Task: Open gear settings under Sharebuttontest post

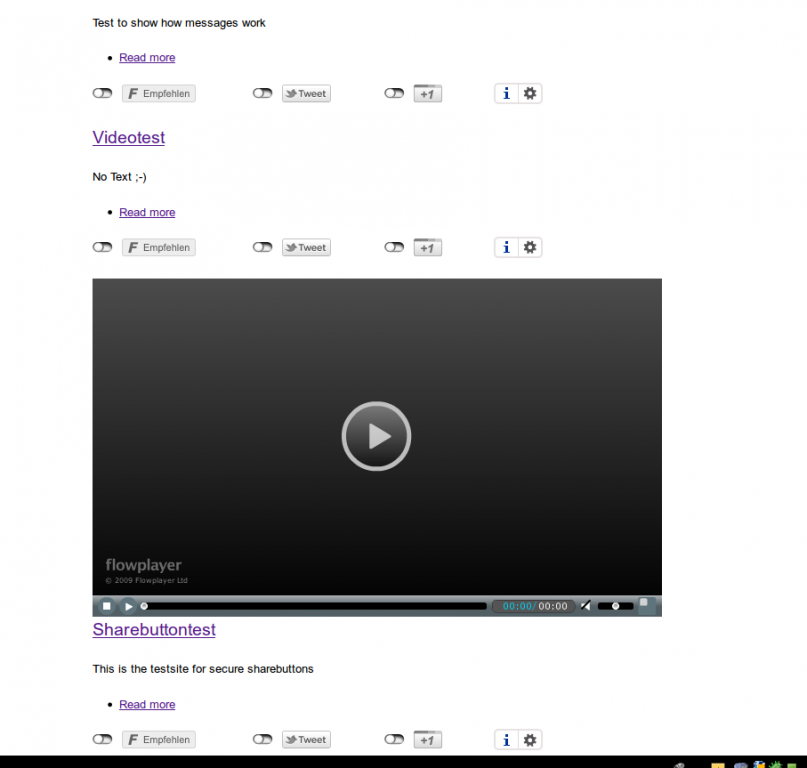Action: point(530,740)
